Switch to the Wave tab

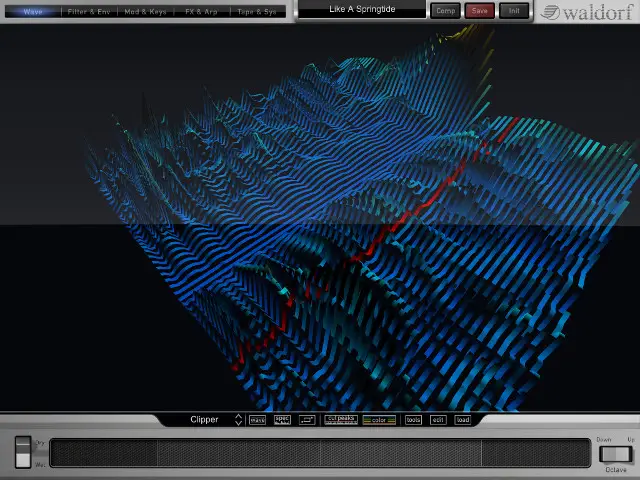coord(32,12)
